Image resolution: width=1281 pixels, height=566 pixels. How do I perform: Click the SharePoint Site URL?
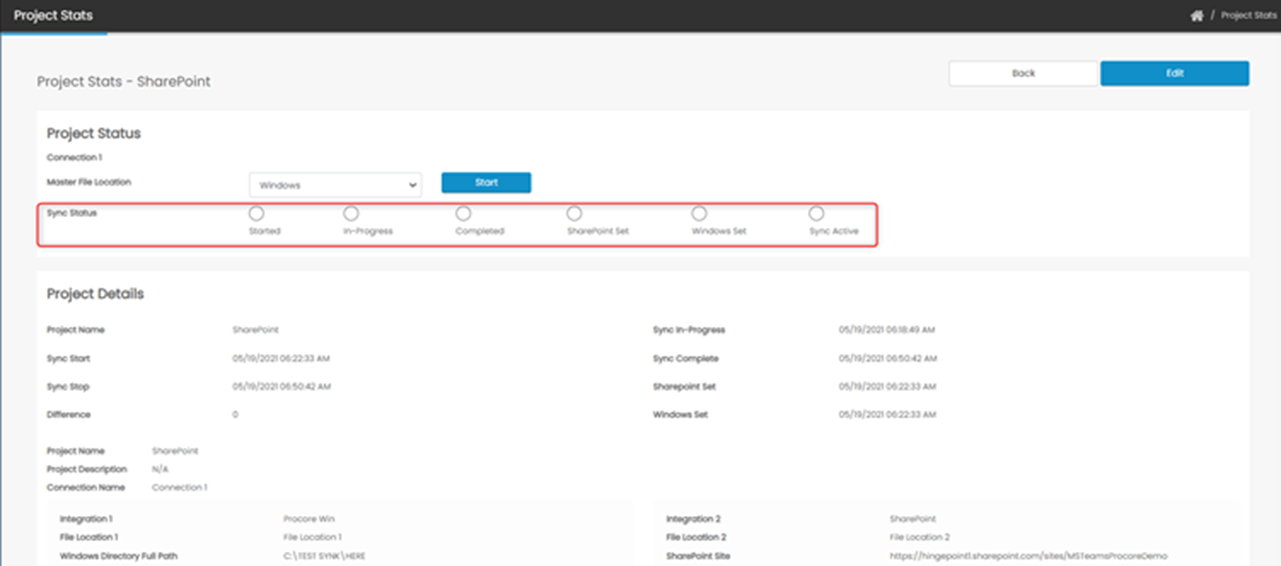(x=1028, y=556)
